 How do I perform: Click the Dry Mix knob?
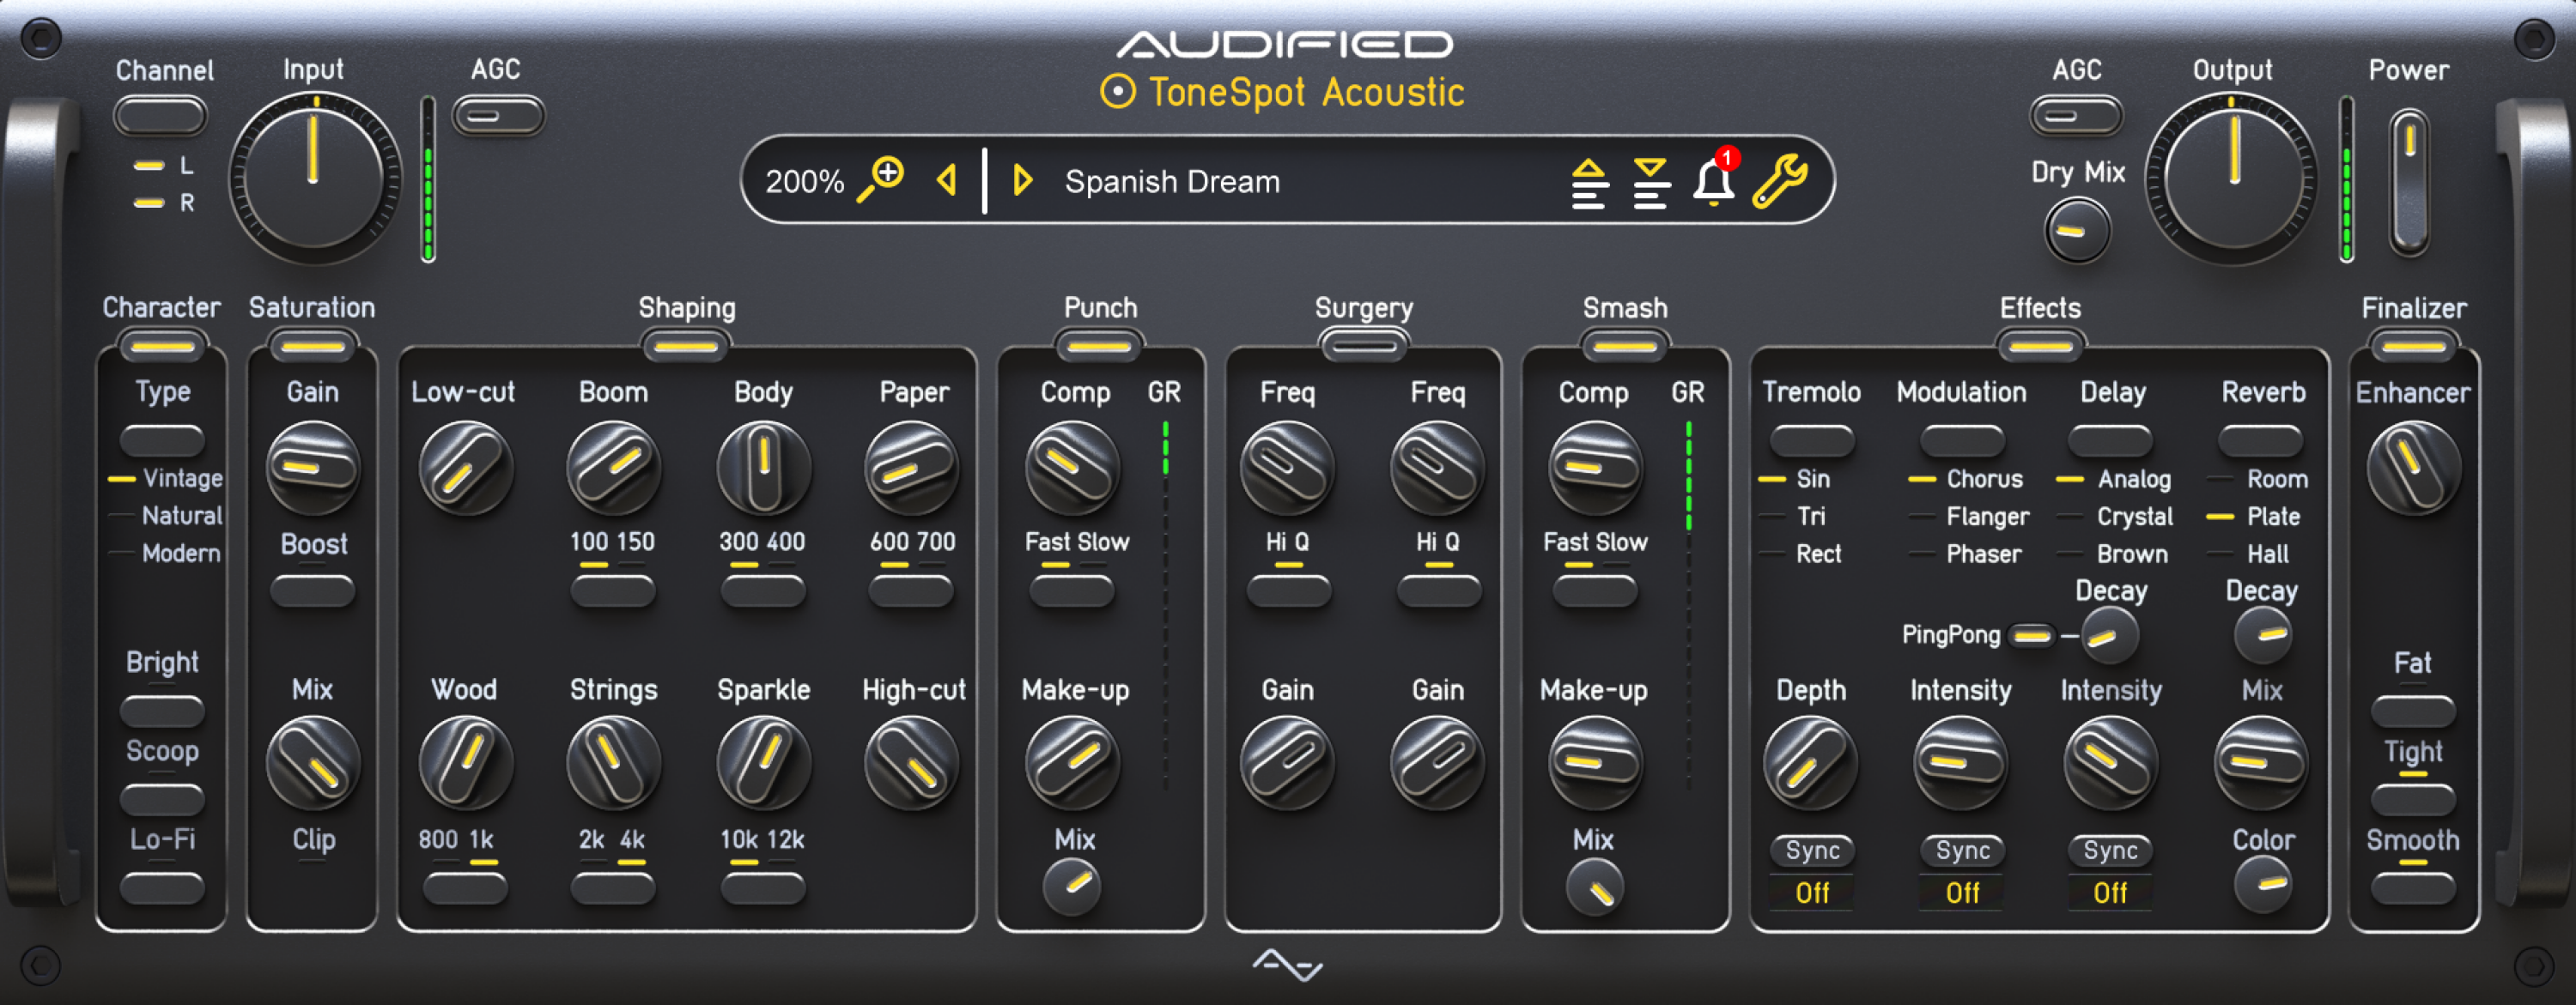(2077, 229)
